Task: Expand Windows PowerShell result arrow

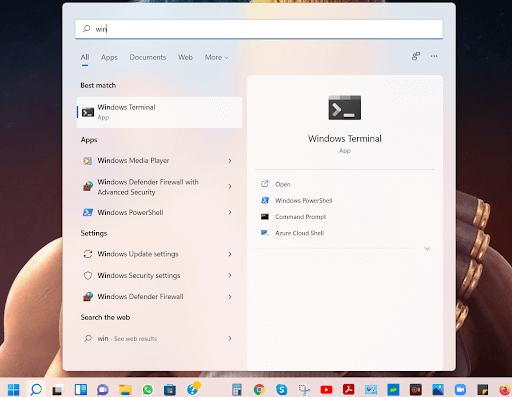Action: (x=230, y=212)
